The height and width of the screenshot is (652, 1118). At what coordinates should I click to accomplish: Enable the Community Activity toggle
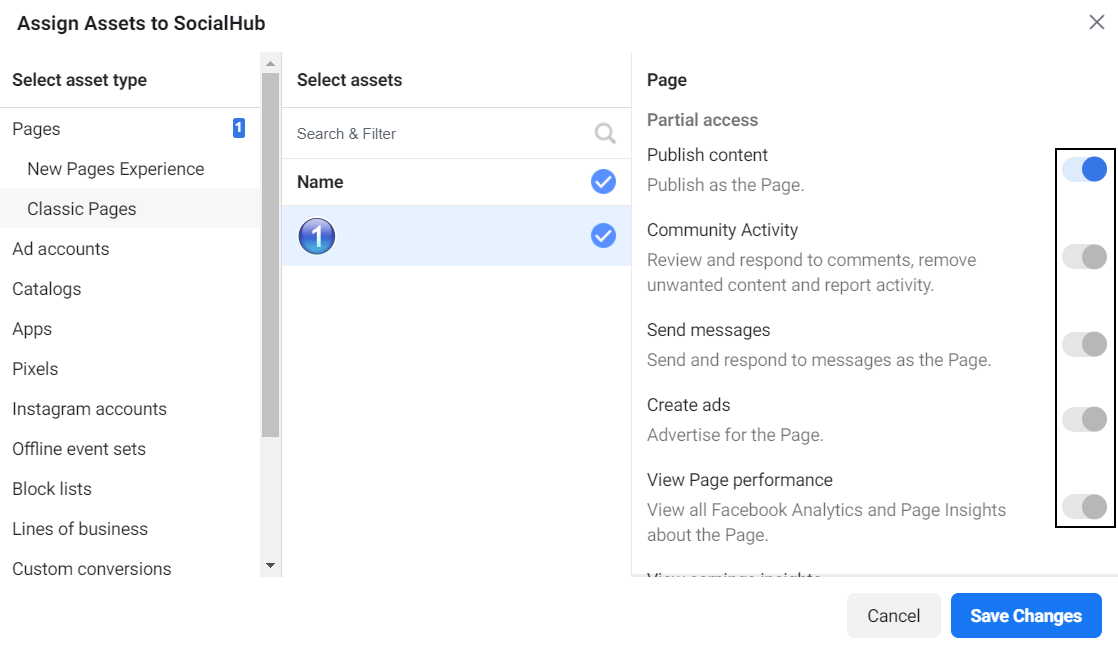[1084, 257]
